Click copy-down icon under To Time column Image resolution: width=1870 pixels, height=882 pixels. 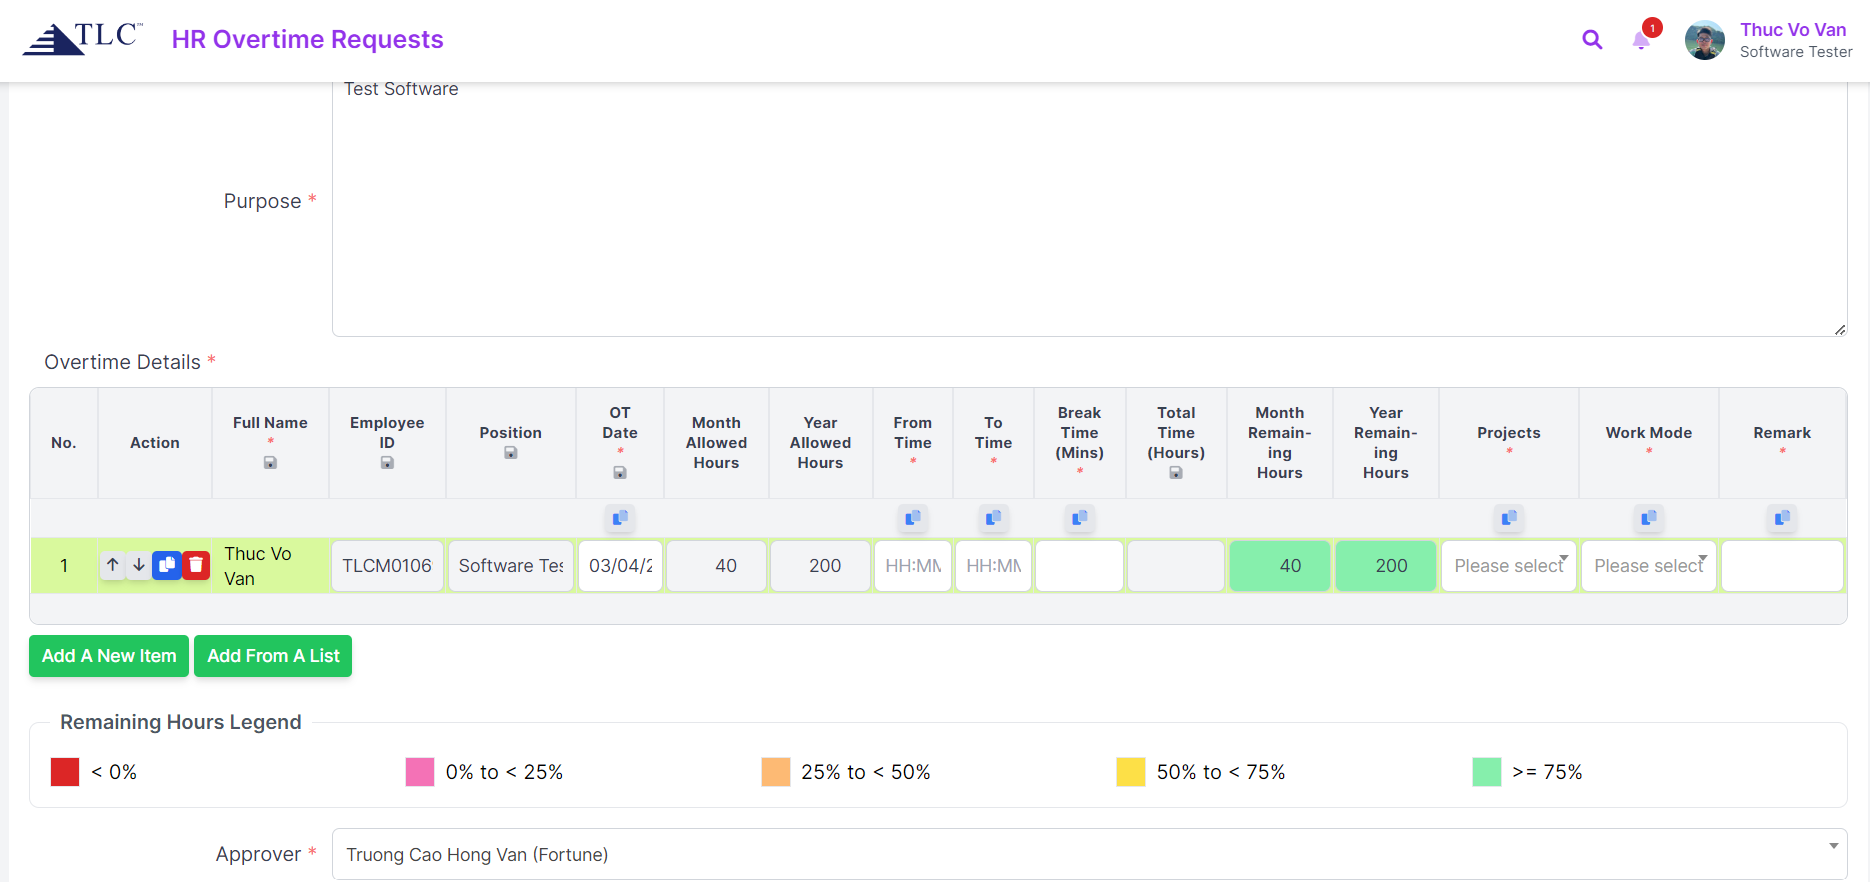(x=993, y=518)
